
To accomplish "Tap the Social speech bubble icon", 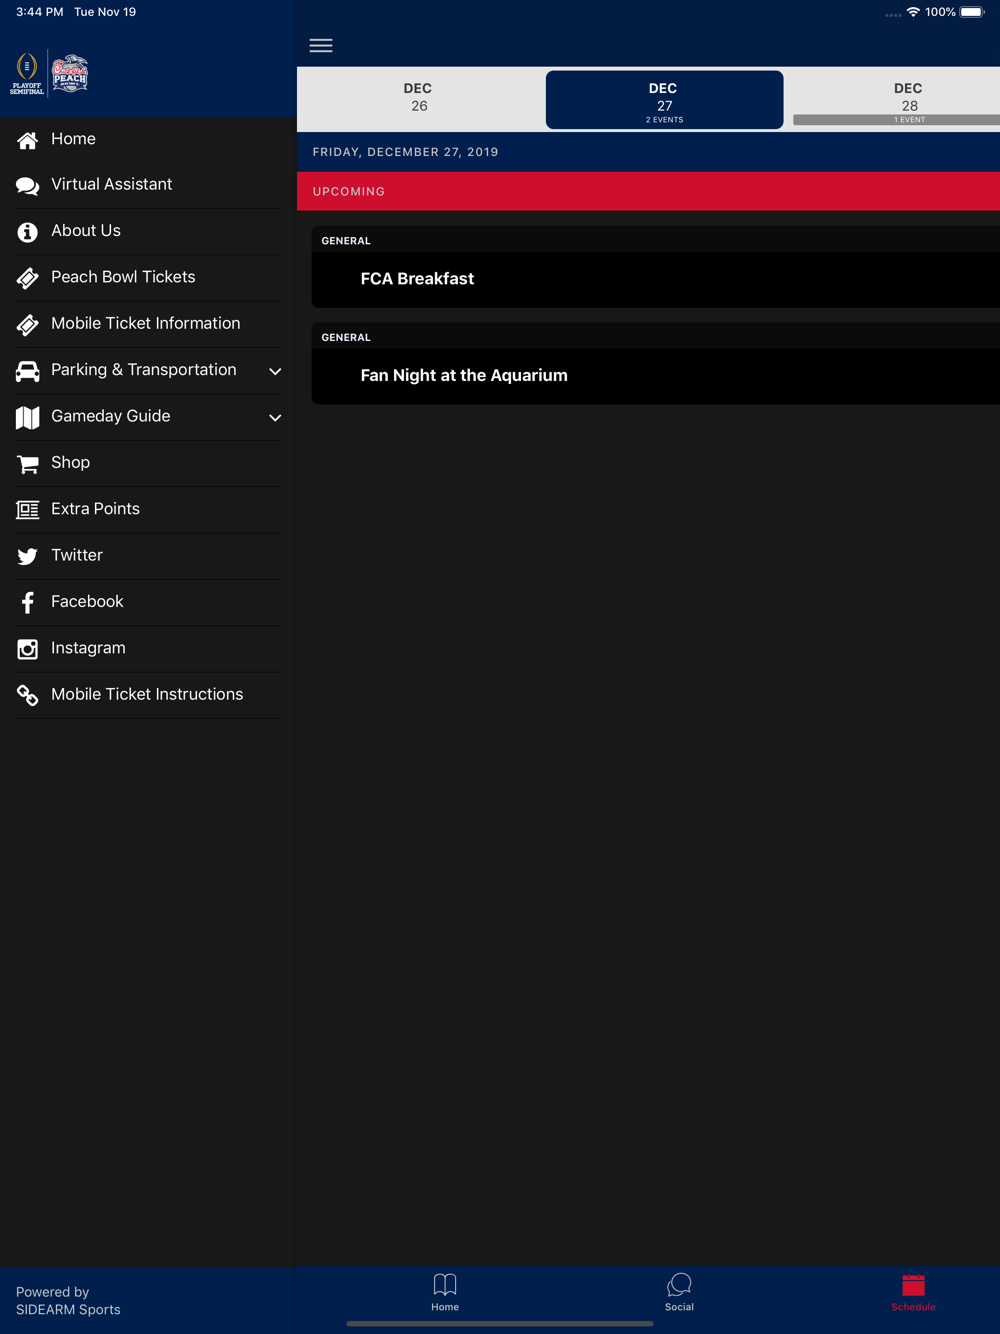I will [679, 1285].
